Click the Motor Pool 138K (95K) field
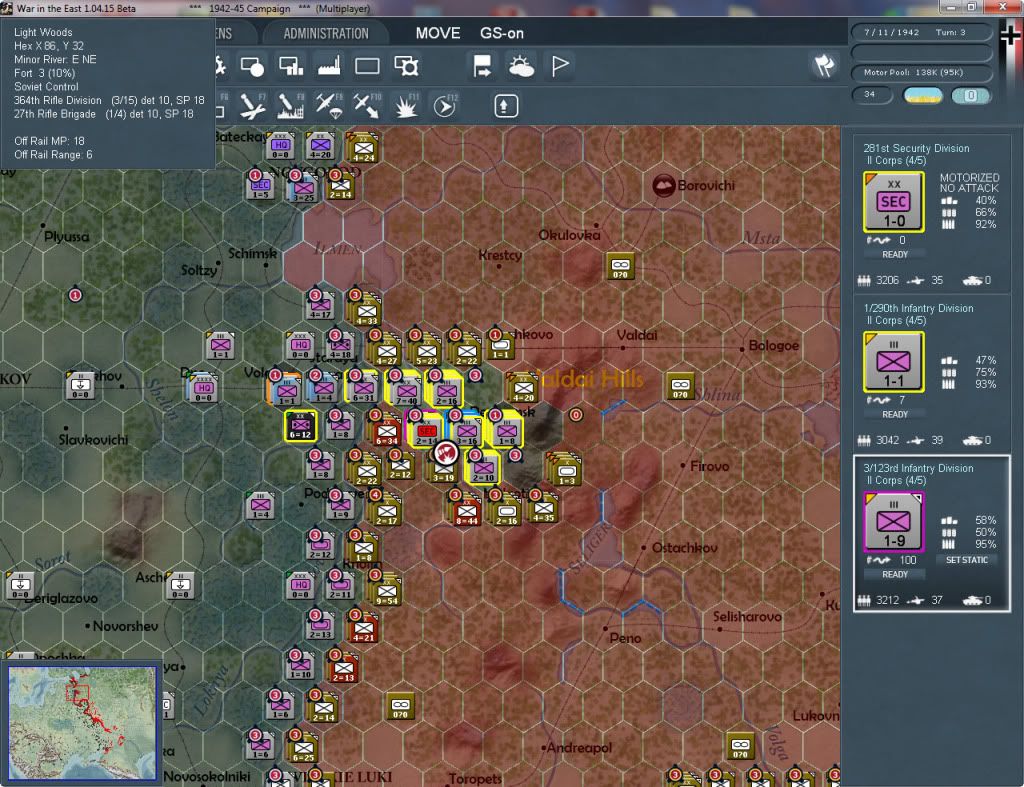 [x=920, y=72]
